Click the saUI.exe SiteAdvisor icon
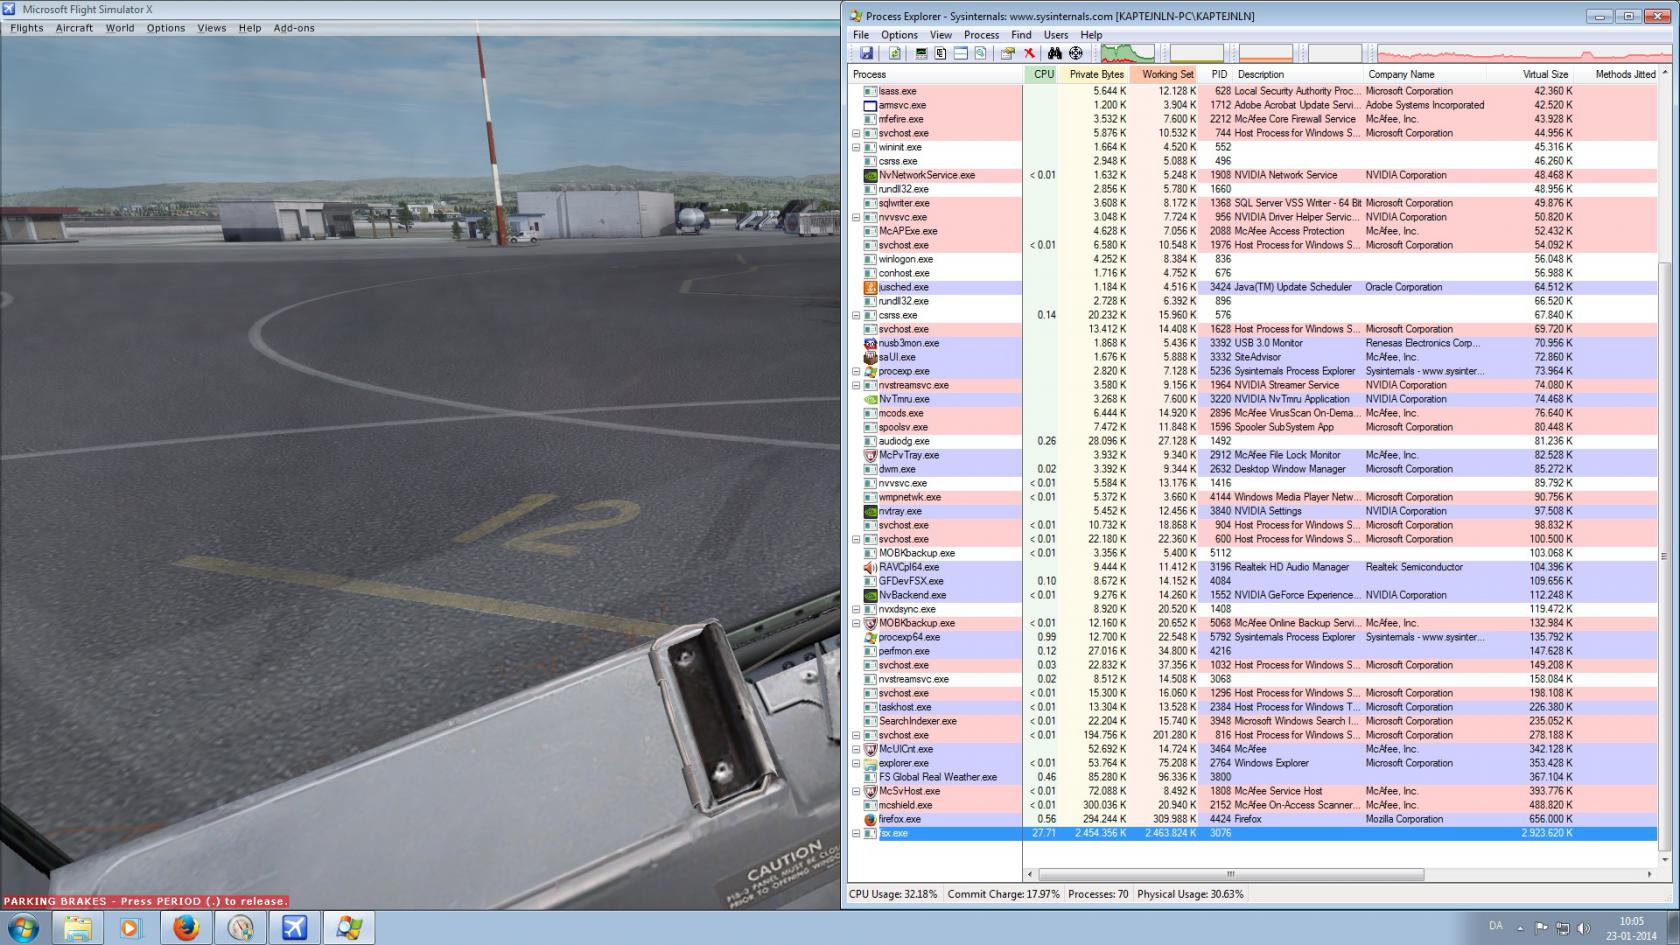Image resolution: width=1680 pixels, height=945 pixels. [870, 357]
